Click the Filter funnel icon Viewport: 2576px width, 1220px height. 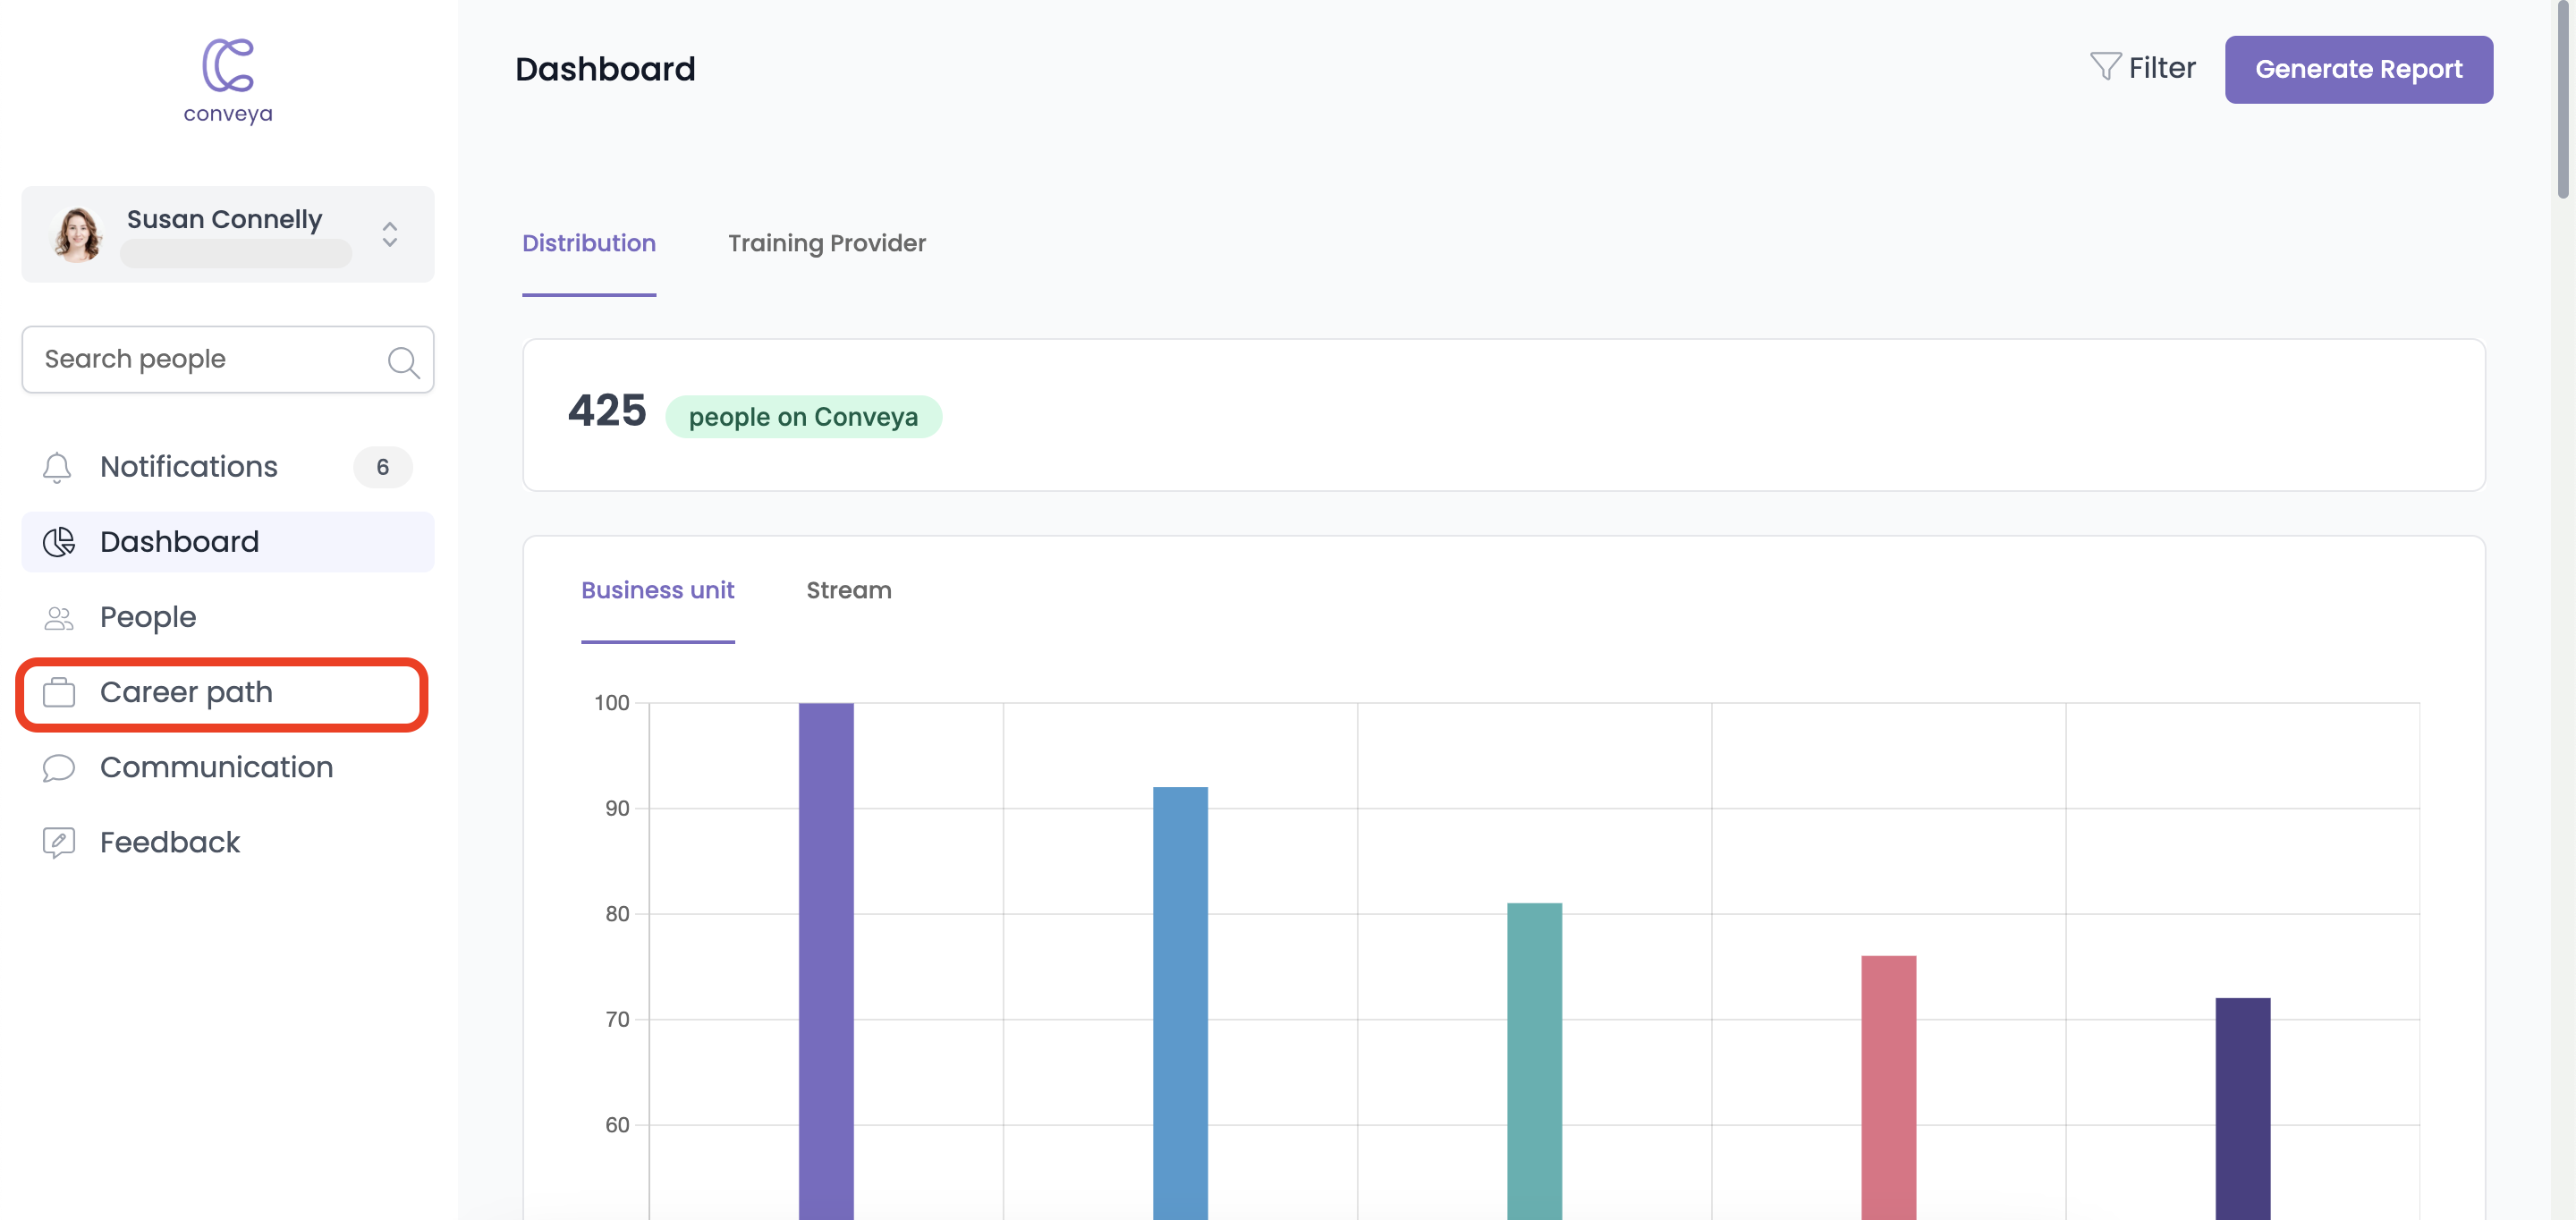(x=2105, y=67)
